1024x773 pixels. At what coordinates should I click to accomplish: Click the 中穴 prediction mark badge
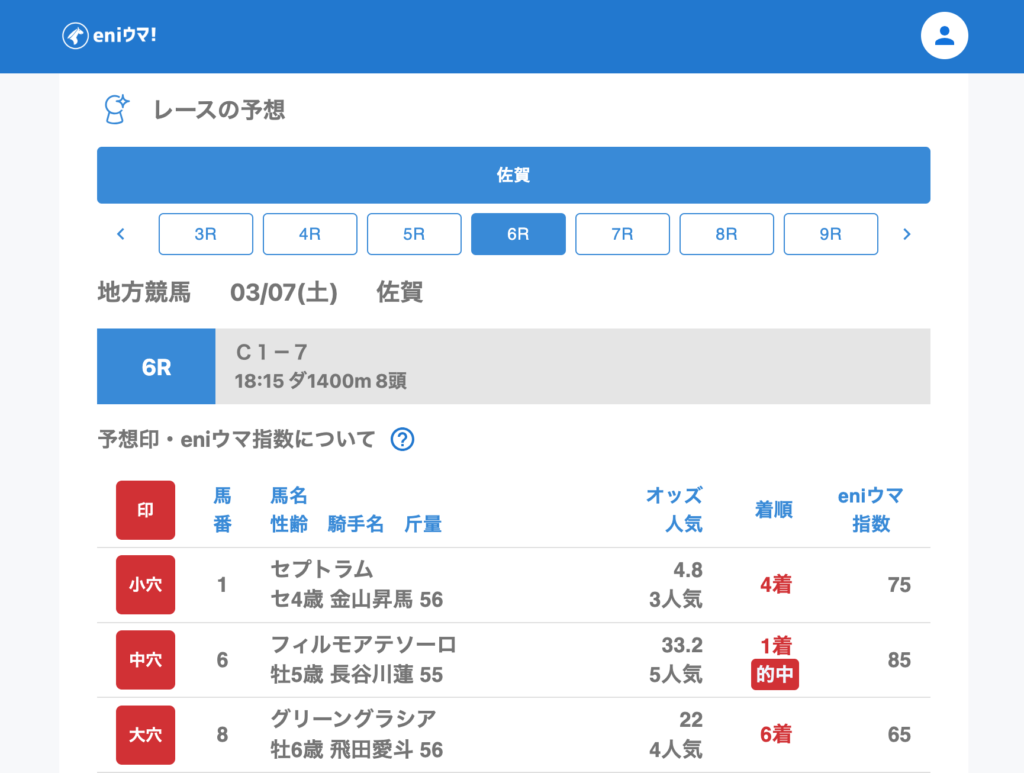tap(145, 660)
